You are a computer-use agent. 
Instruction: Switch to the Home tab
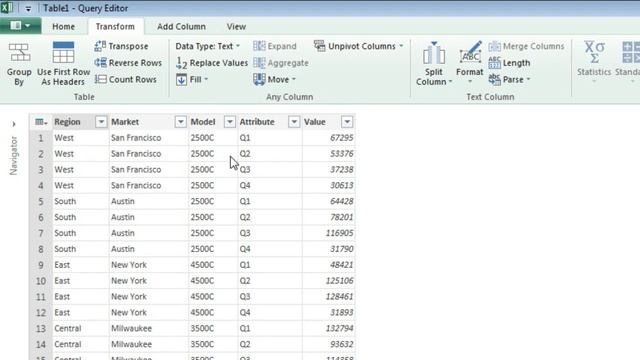[x=63, y=27]
